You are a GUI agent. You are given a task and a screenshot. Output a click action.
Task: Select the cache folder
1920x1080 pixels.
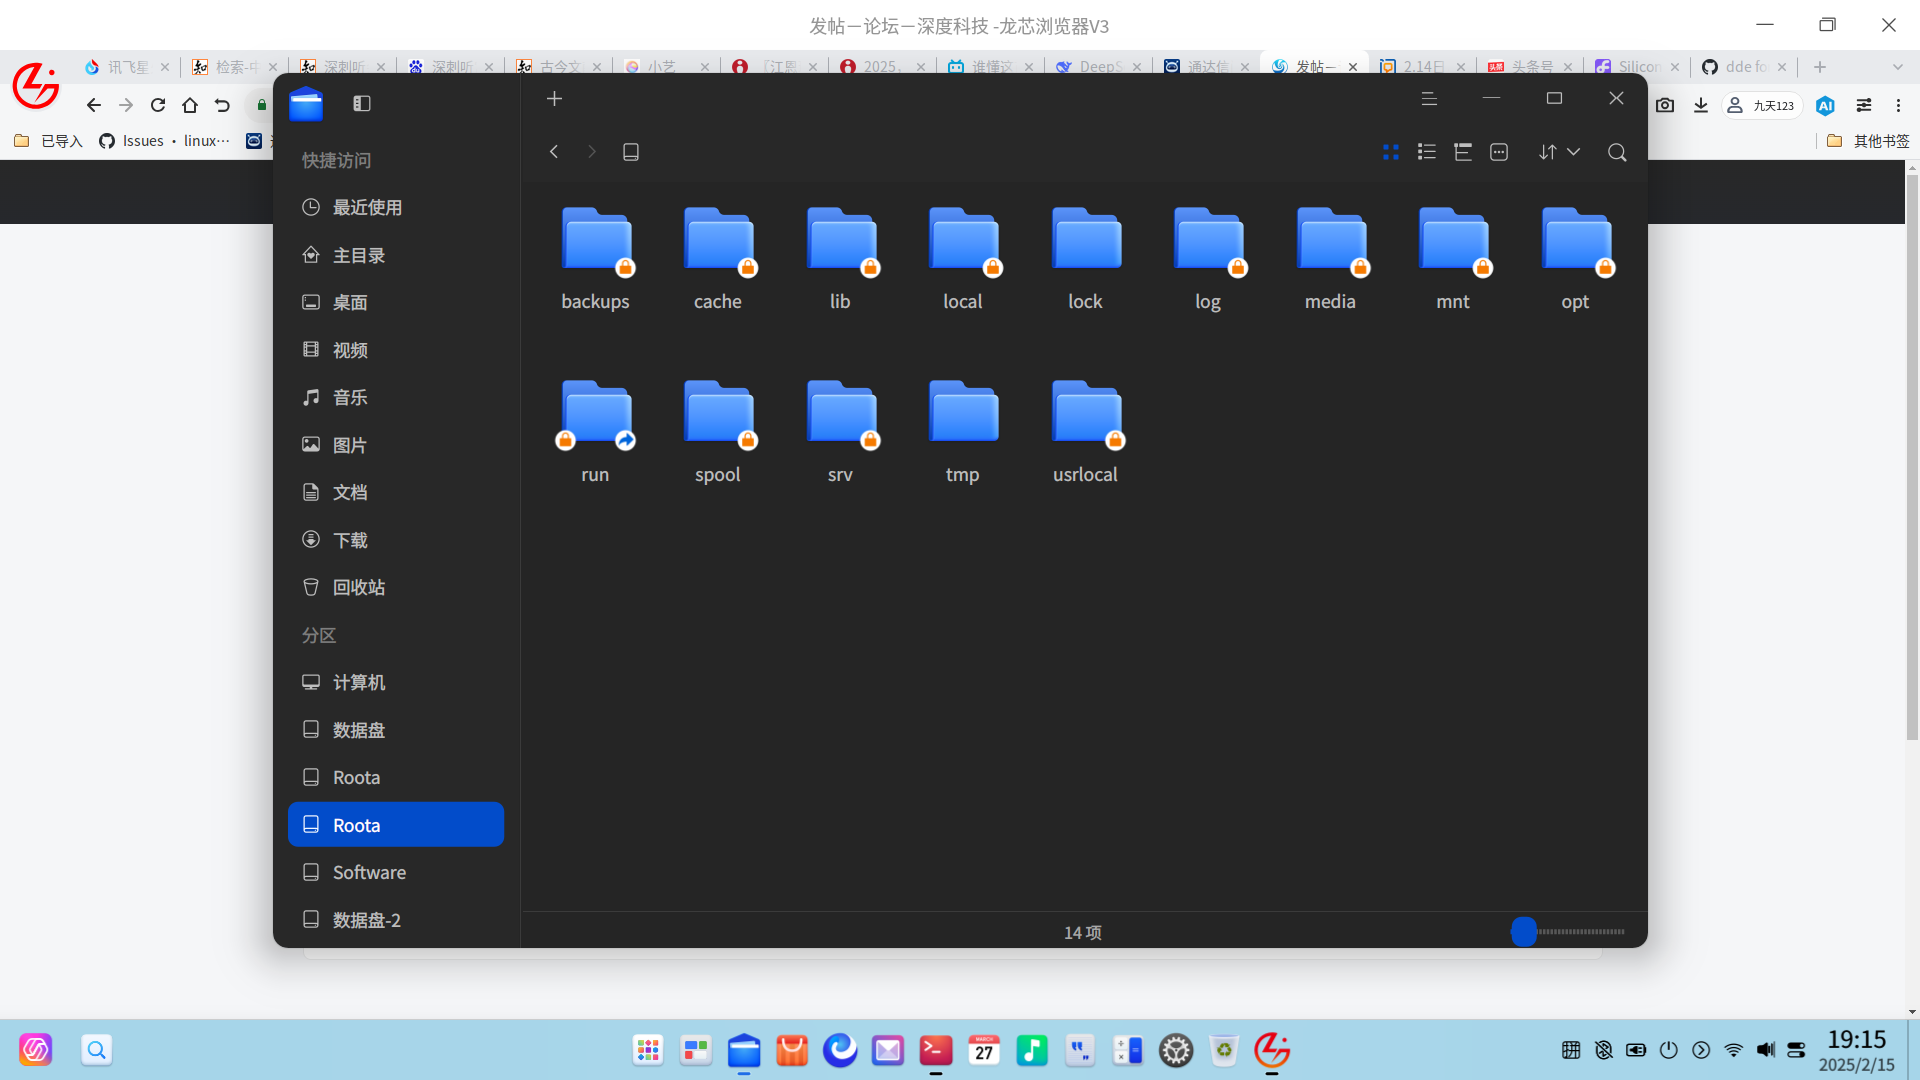[718, 258]
